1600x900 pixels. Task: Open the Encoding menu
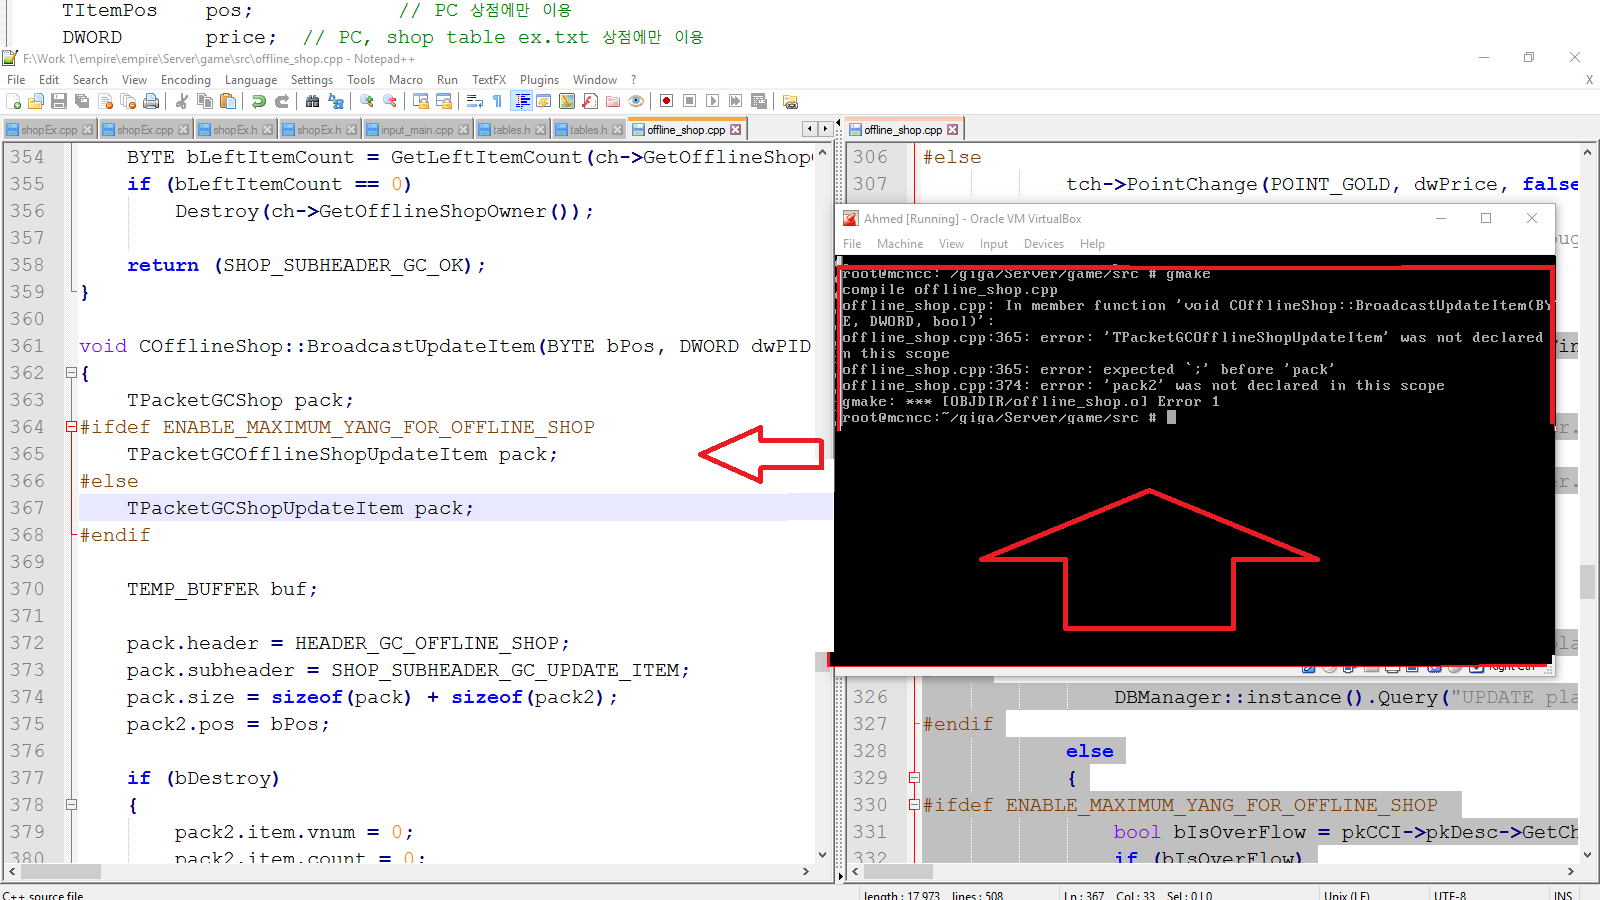(186, 80)
